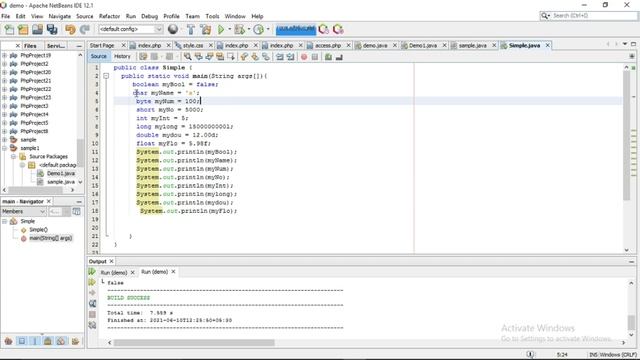Click the Find Previous Occurrence icon
This screenshot has height=360, width=640.
tap(198, 57)
